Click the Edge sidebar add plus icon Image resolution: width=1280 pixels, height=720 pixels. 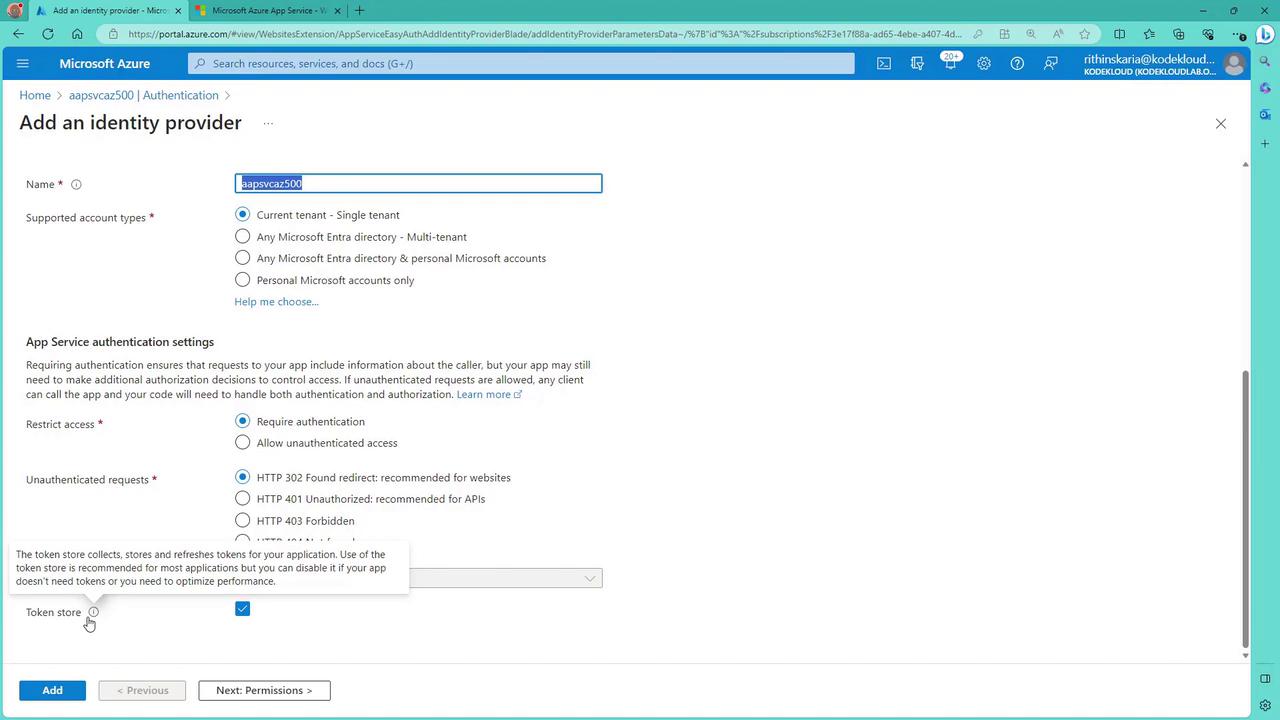pyautogui.click(x=1265, y=143)
